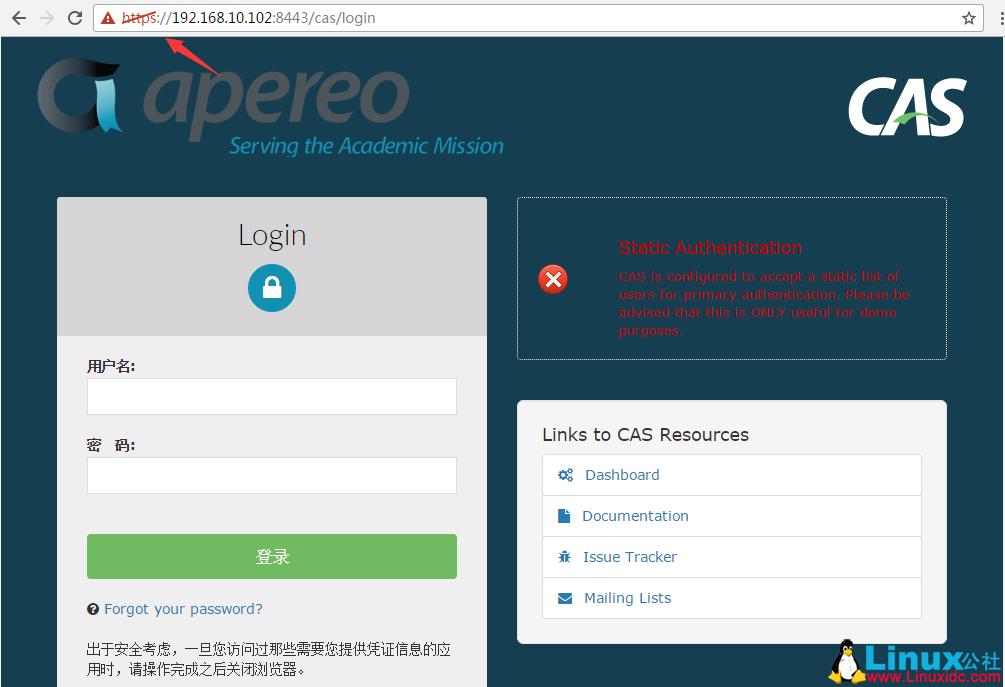
Task: Click the blue padlock icon under Login
Action: click(x=271, y=287)
